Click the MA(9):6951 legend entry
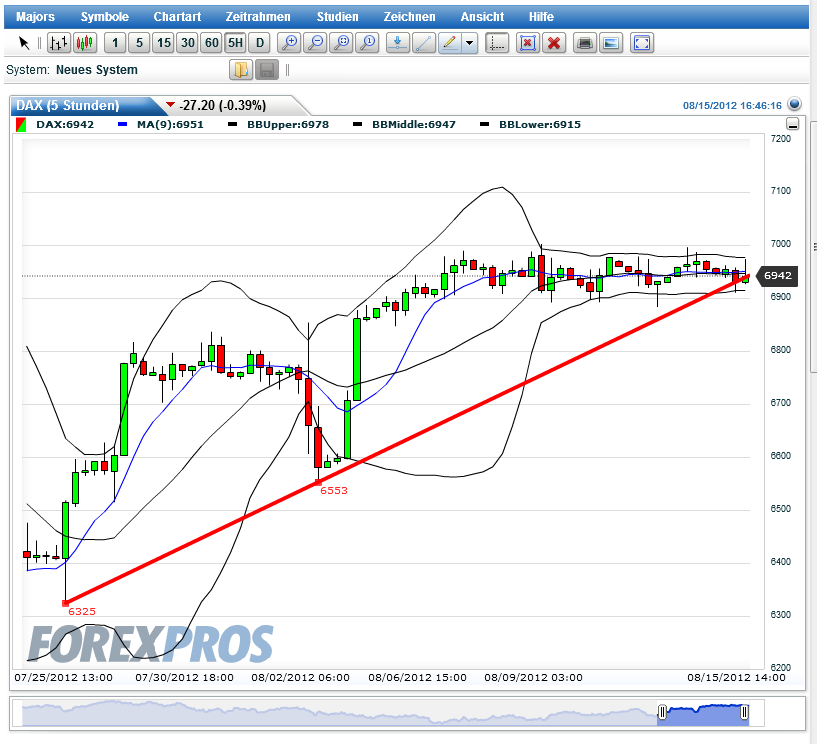The width and height of the screenshot is (817, 744). (170, 125)
